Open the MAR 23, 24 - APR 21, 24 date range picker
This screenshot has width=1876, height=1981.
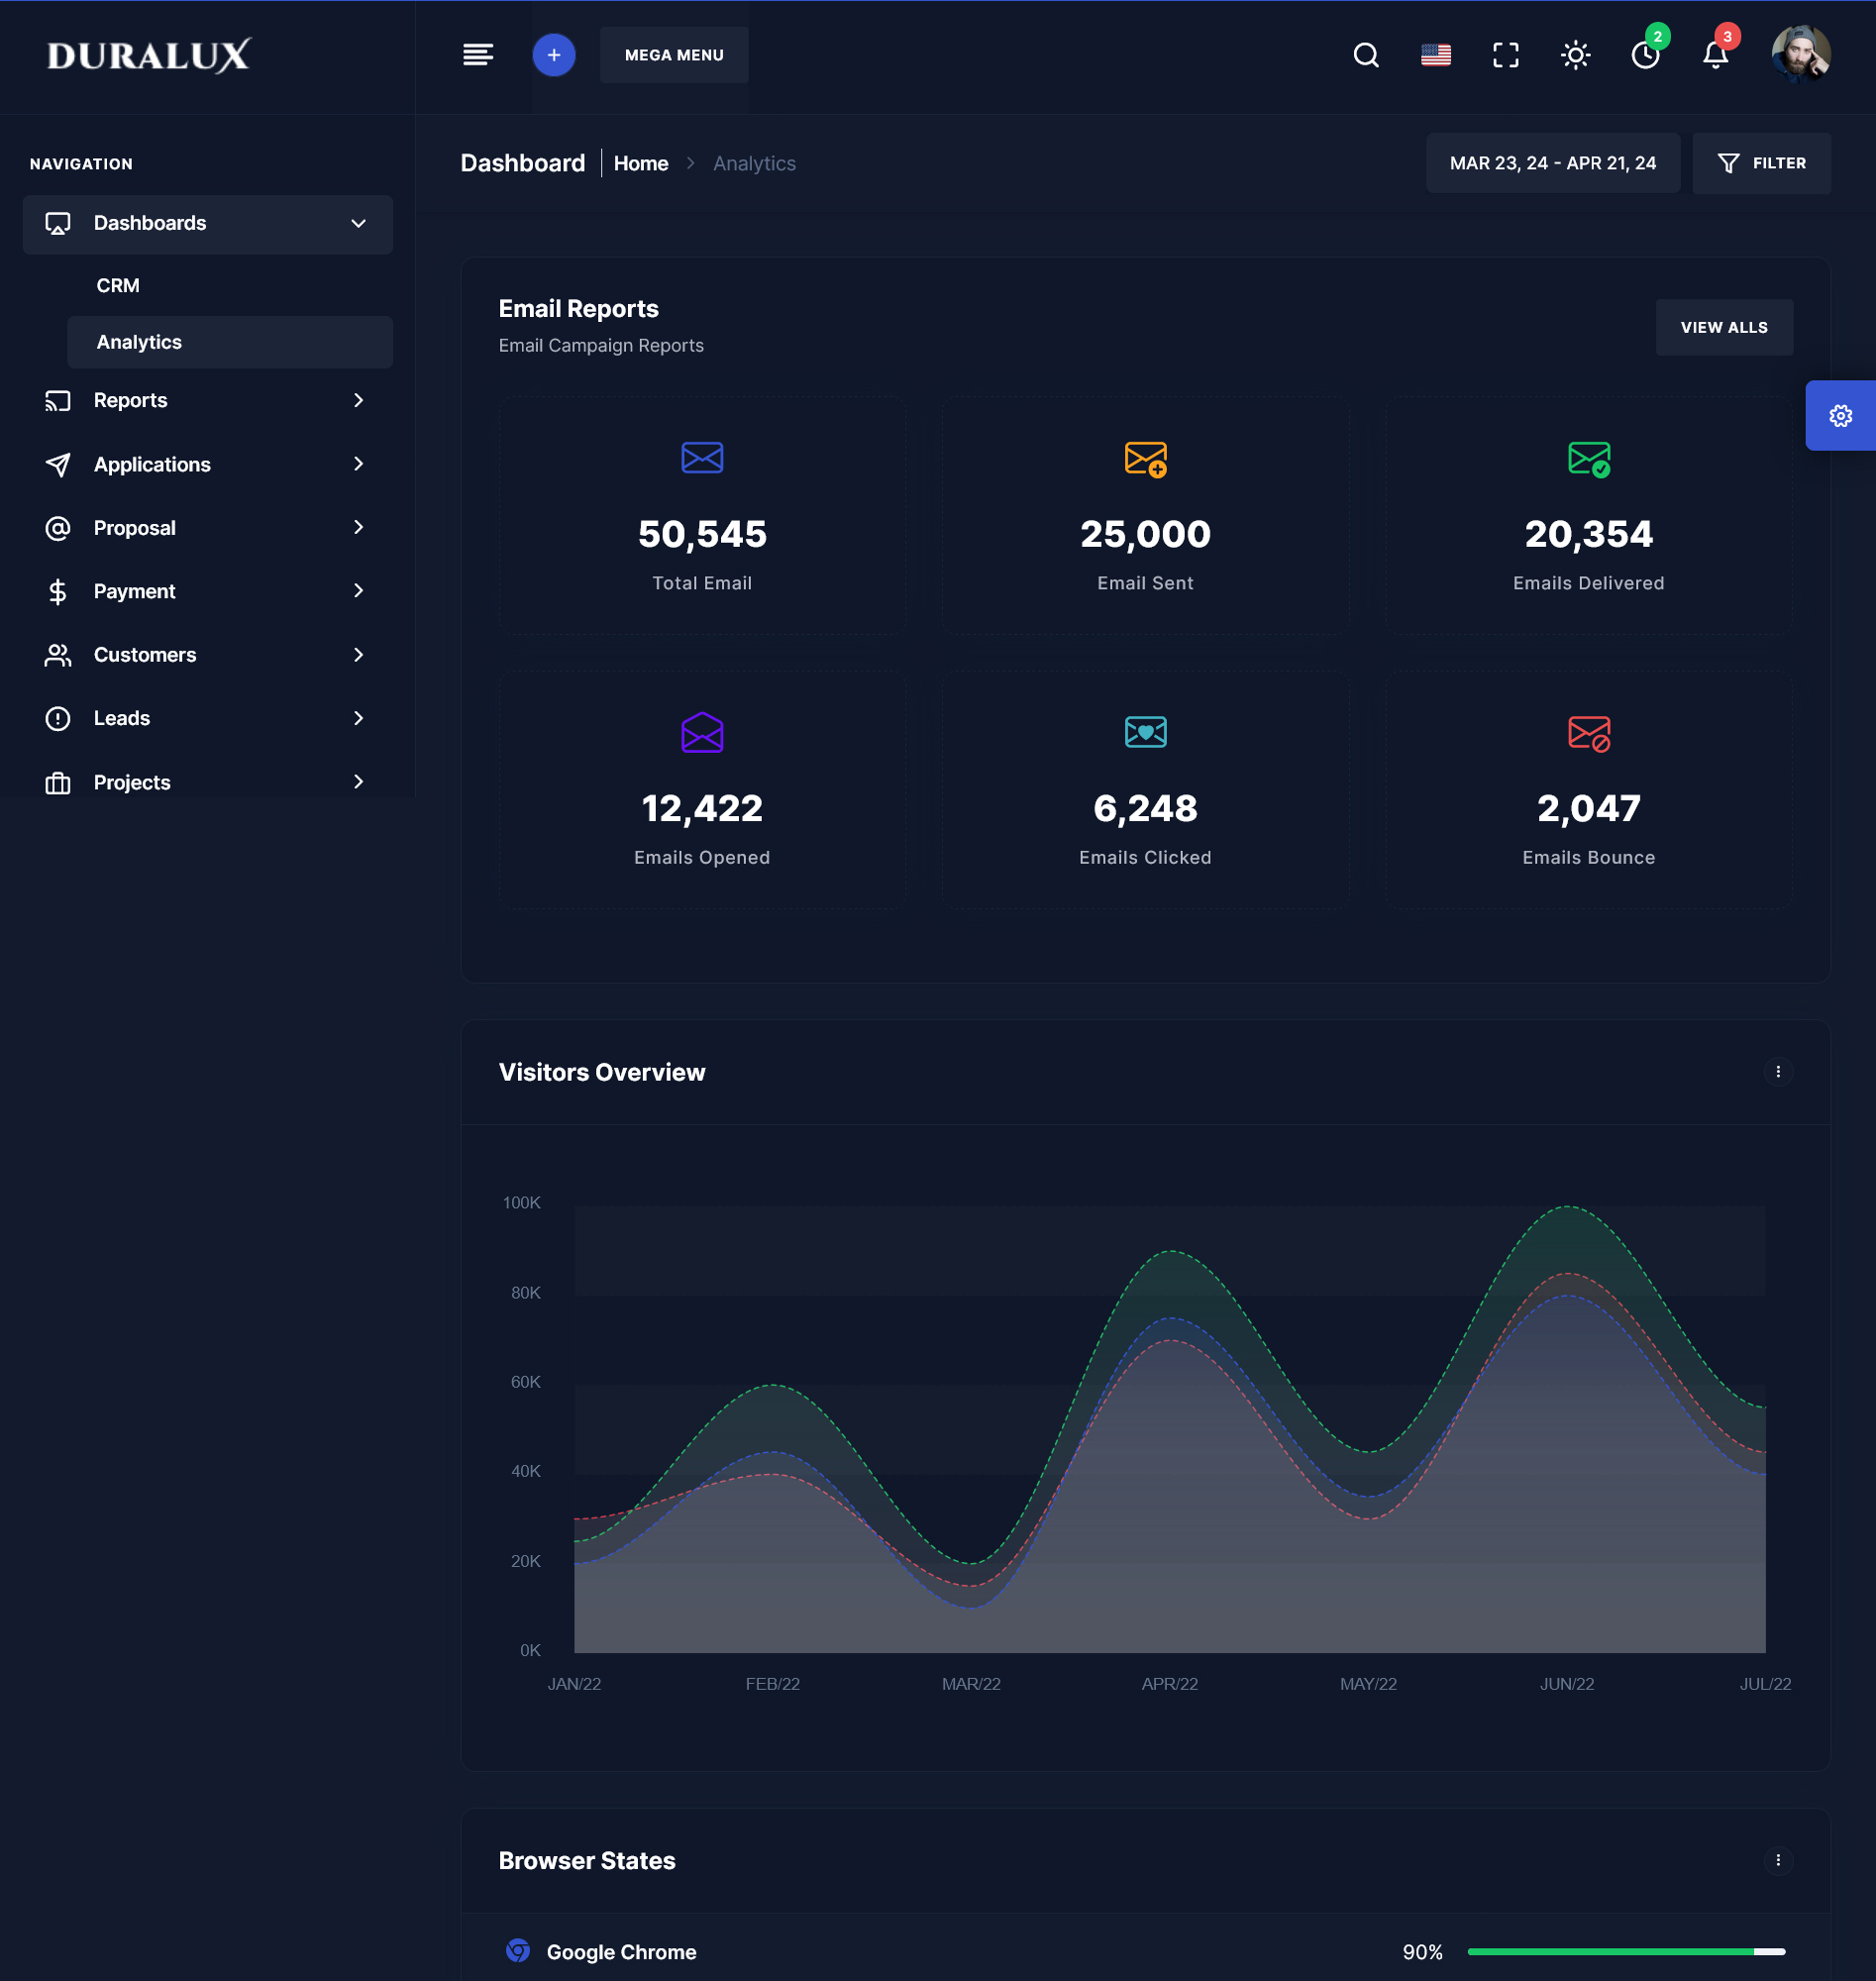click(x=1553, y=163)
